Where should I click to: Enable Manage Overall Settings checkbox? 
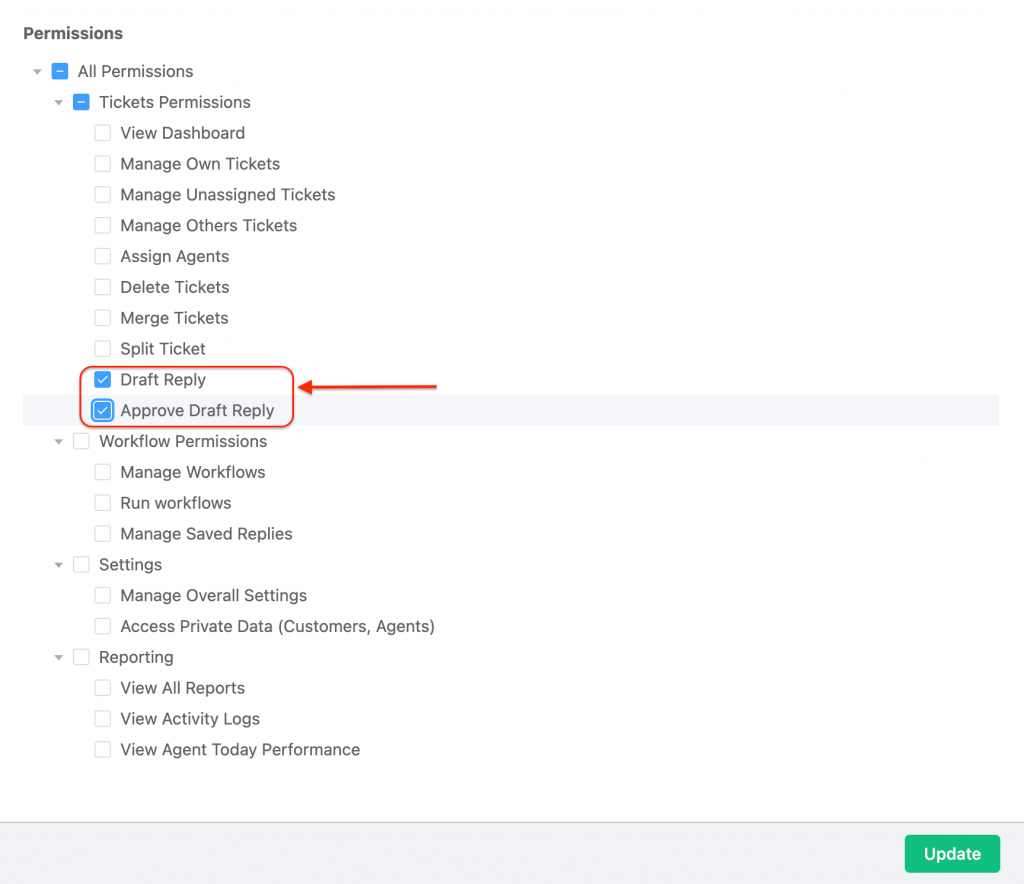coord(103,595)
